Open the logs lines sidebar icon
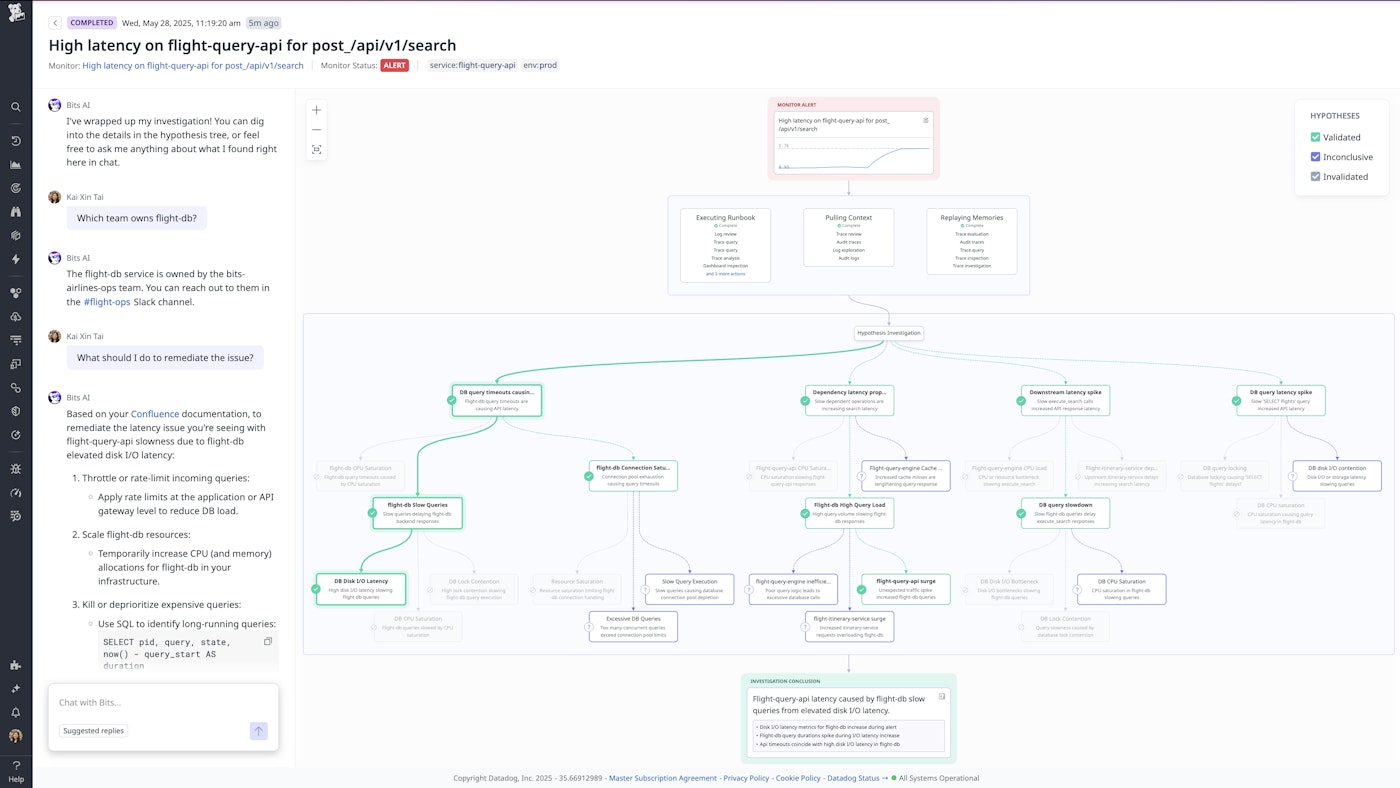Image resolution: width=1400 pixels, height=788 pixels. click(16, 340)
